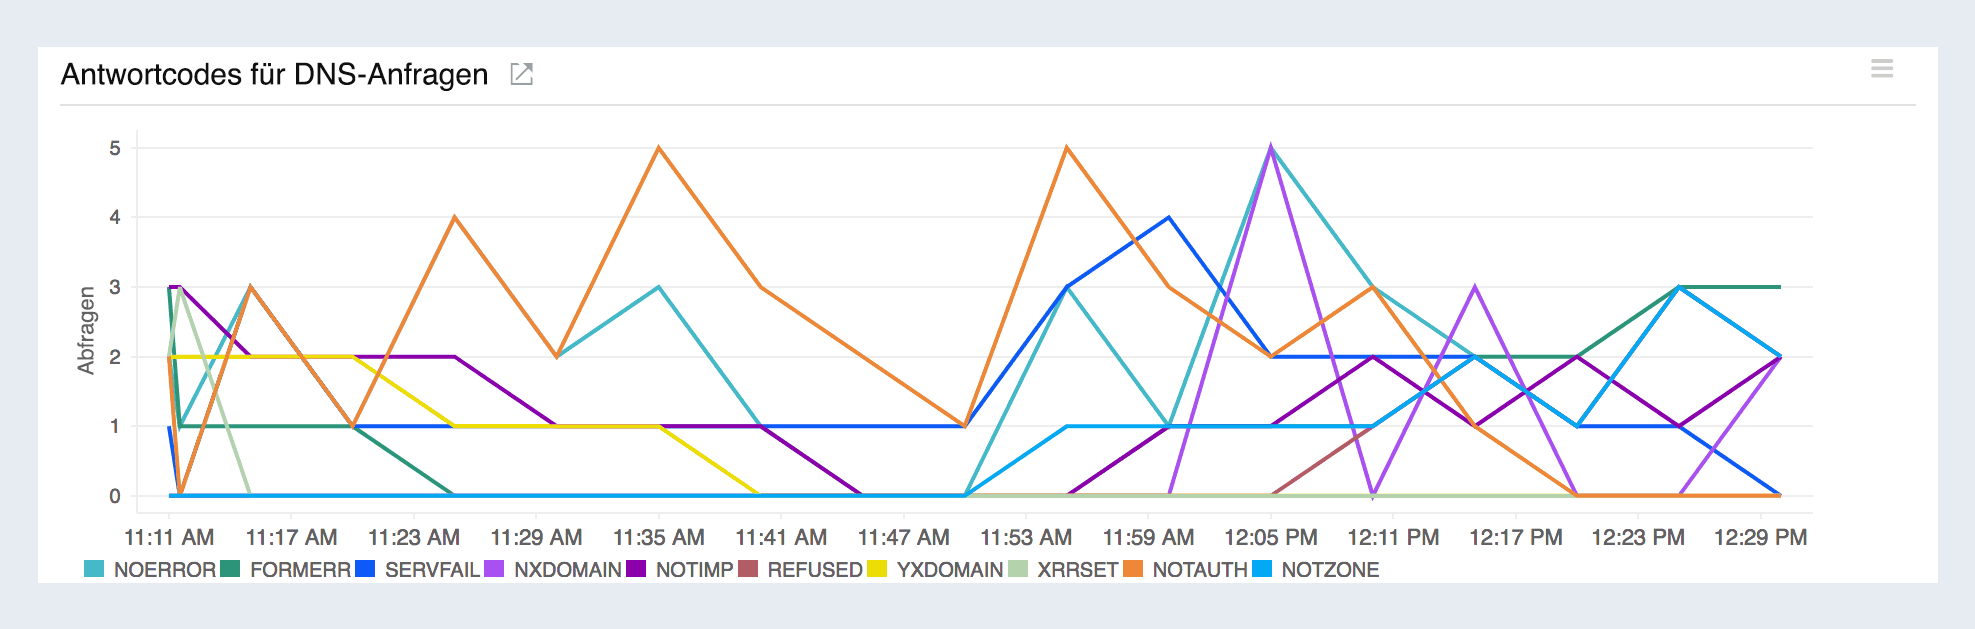Open the panel context menu at top right

click(x=1882, y=68)
